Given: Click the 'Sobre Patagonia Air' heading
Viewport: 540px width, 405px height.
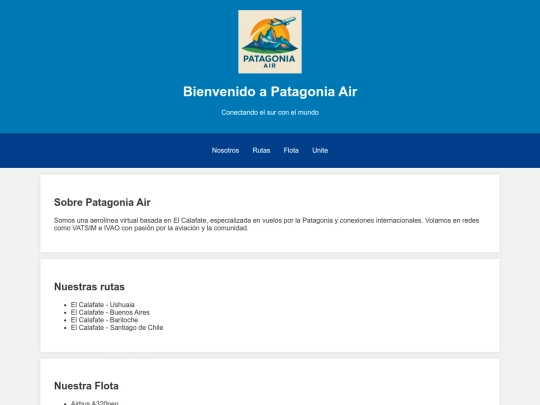Looking at the screenshot, I should (102, 202).
